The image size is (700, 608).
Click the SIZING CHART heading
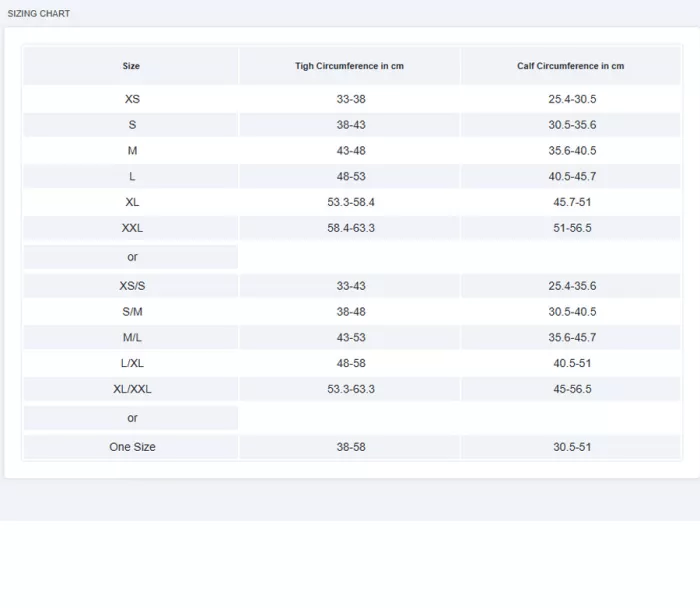39,14
